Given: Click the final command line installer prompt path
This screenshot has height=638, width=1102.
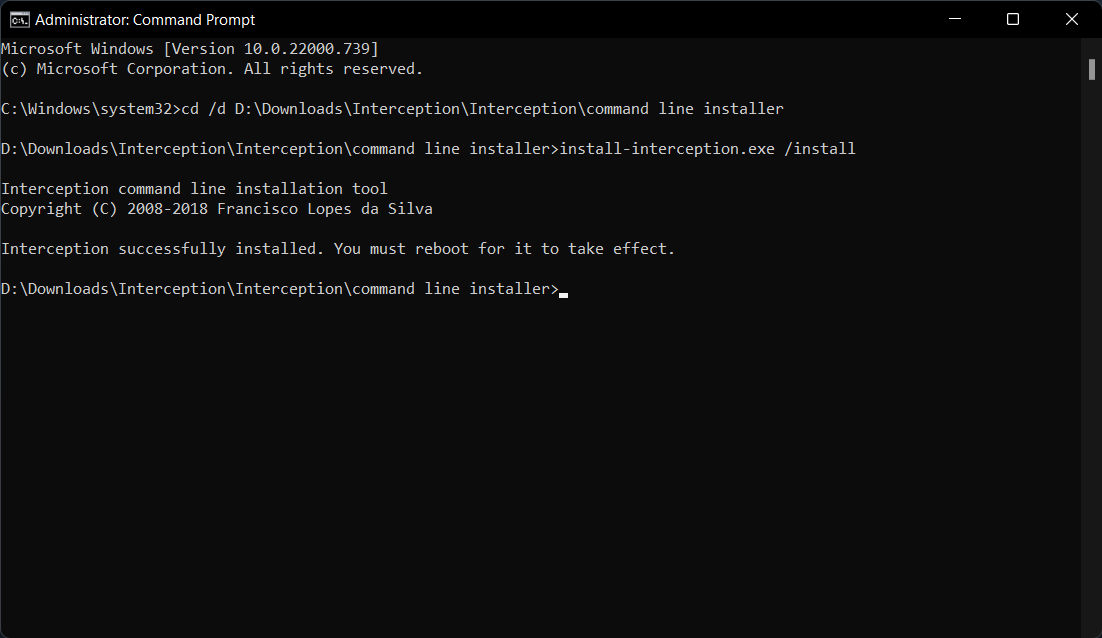Looking at the screenshot, I should [280, 289].
